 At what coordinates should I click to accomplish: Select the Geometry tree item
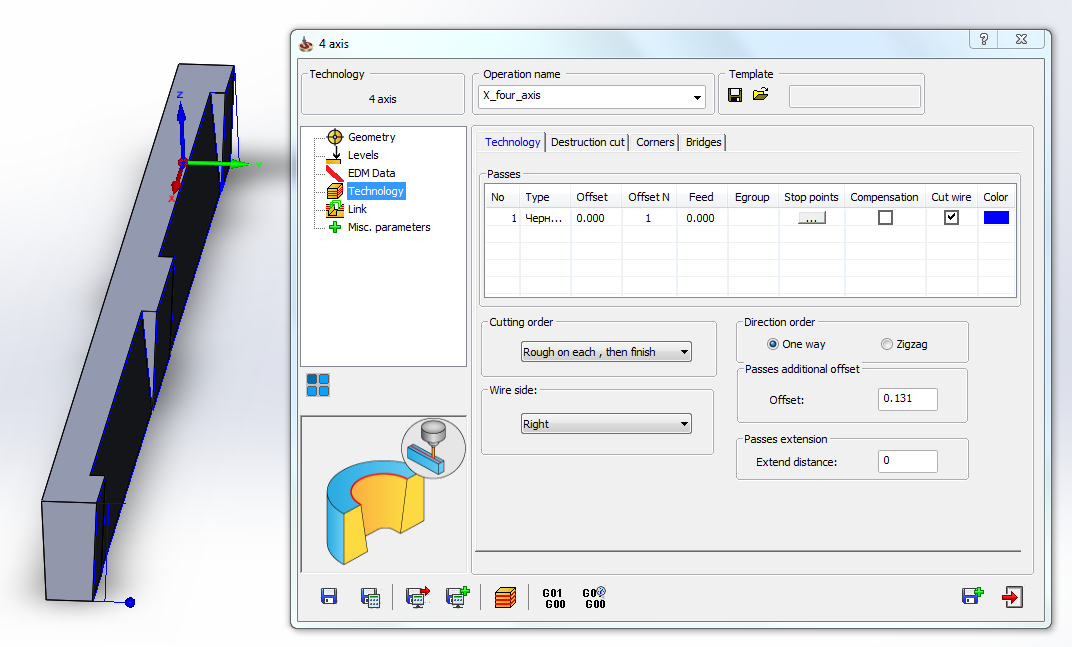(371, 137)
